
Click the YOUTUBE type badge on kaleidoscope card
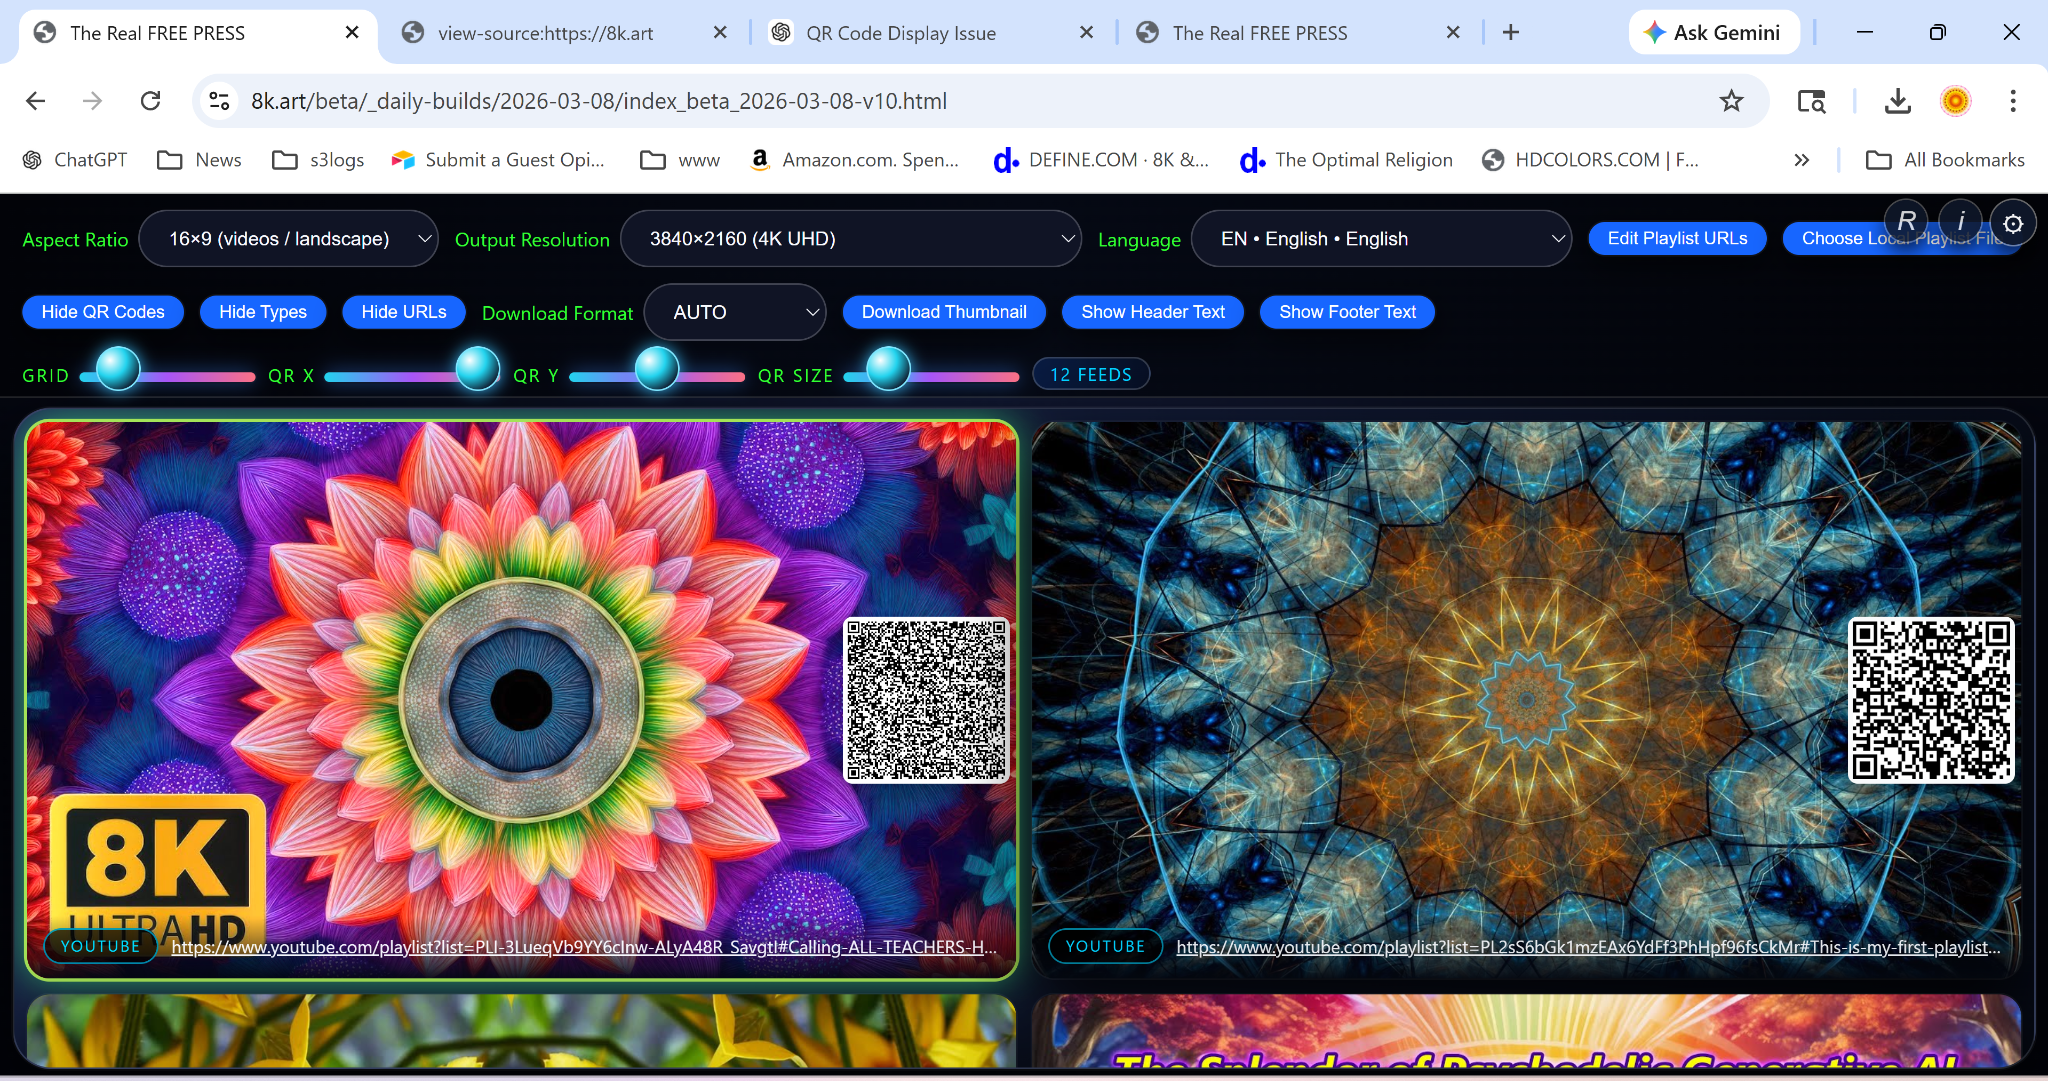1105,946
